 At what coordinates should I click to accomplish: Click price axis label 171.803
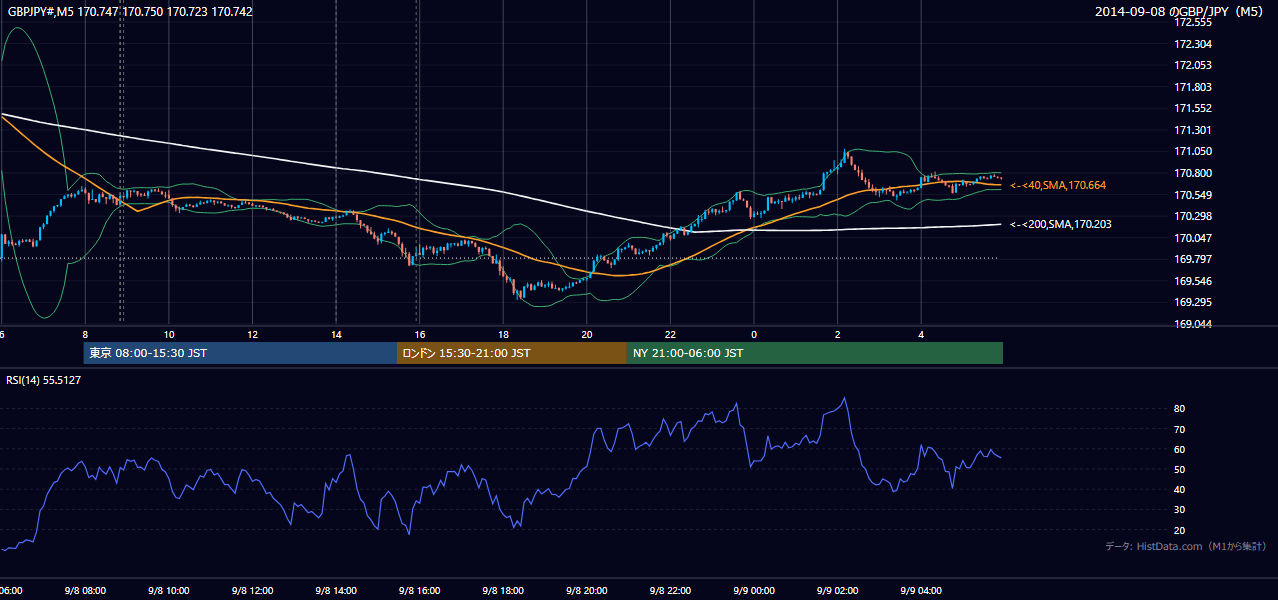(x=1193, y=87)
